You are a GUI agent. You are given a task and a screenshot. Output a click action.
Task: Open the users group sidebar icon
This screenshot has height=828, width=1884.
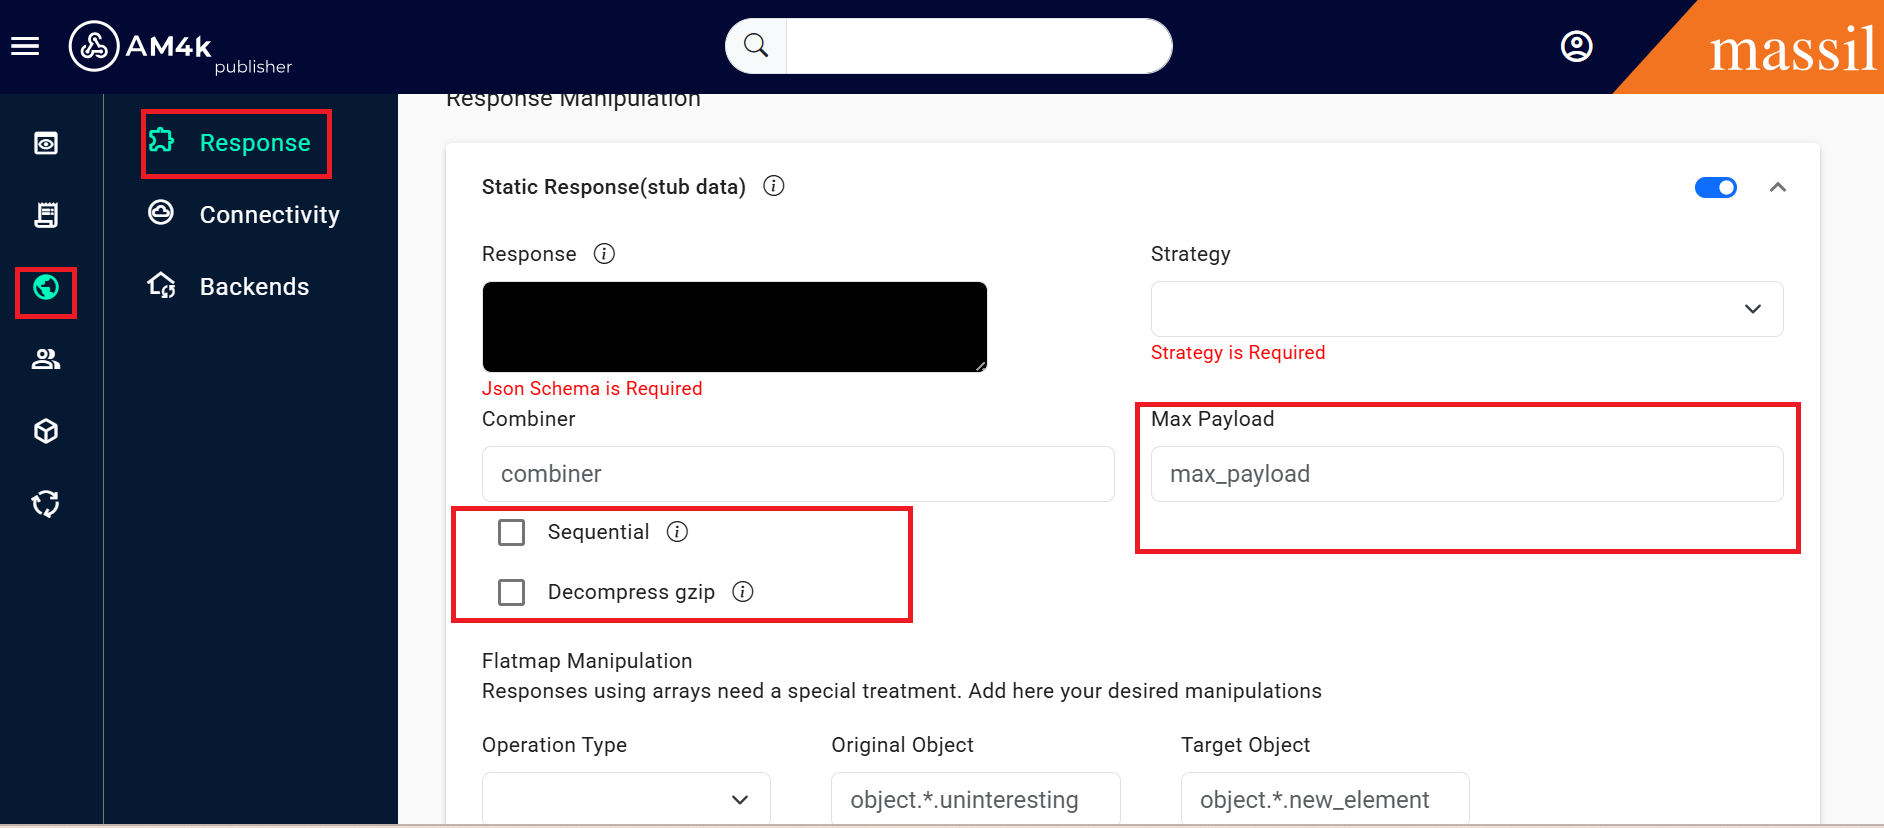click(x=46, y=359)
